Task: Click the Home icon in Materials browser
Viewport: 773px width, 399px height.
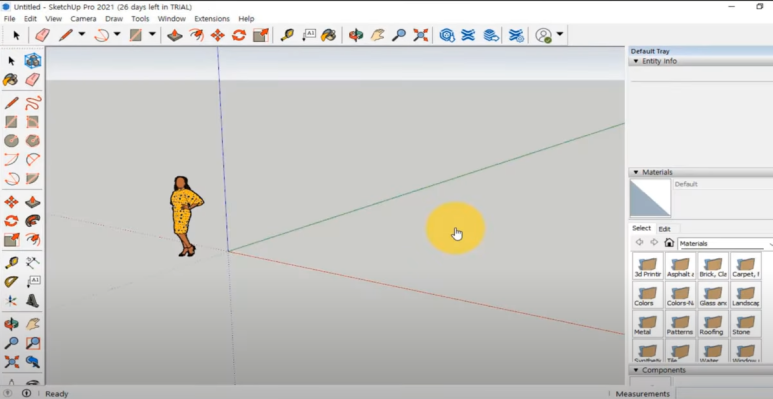Action: click(669, 243)
